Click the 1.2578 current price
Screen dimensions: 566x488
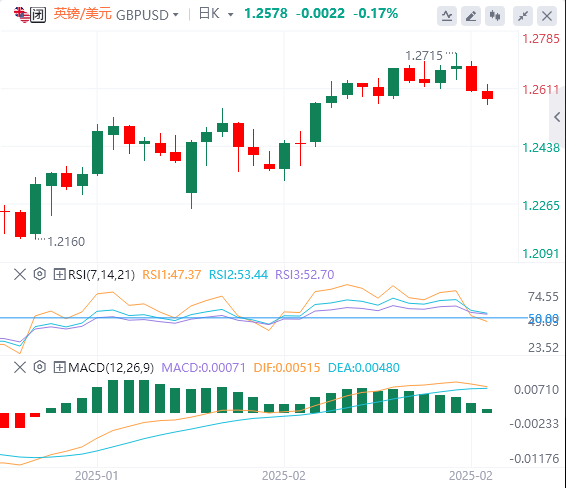pyautogui.click(x=266, y=14)
